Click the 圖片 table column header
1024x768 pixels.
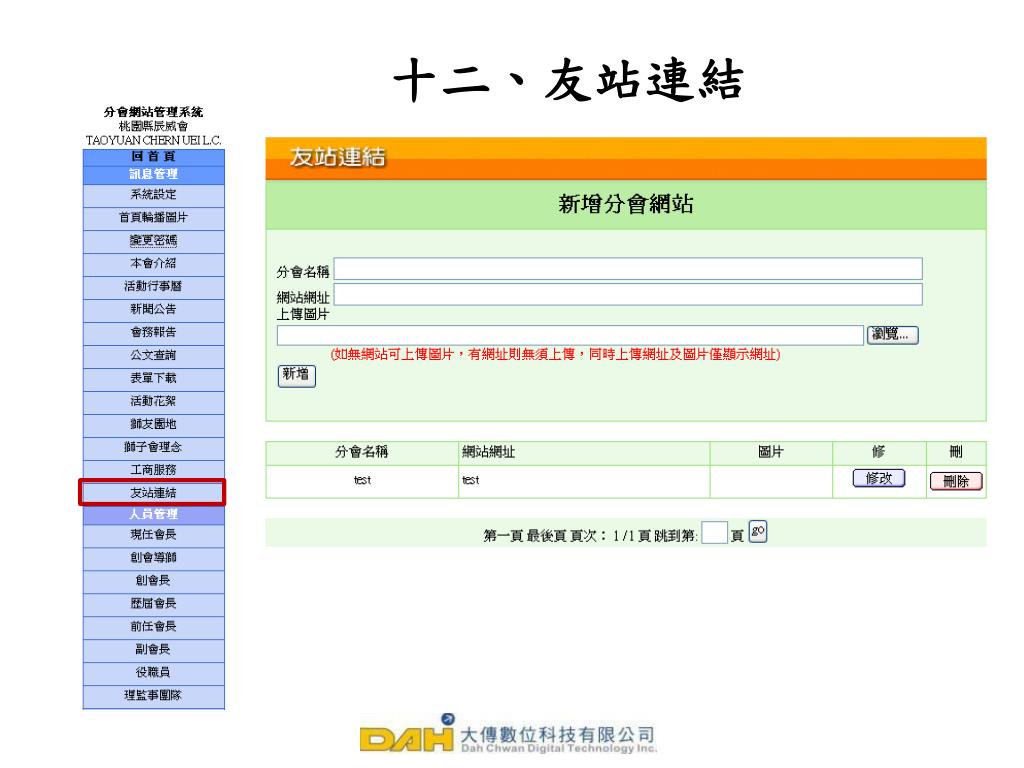click(771, 452)
